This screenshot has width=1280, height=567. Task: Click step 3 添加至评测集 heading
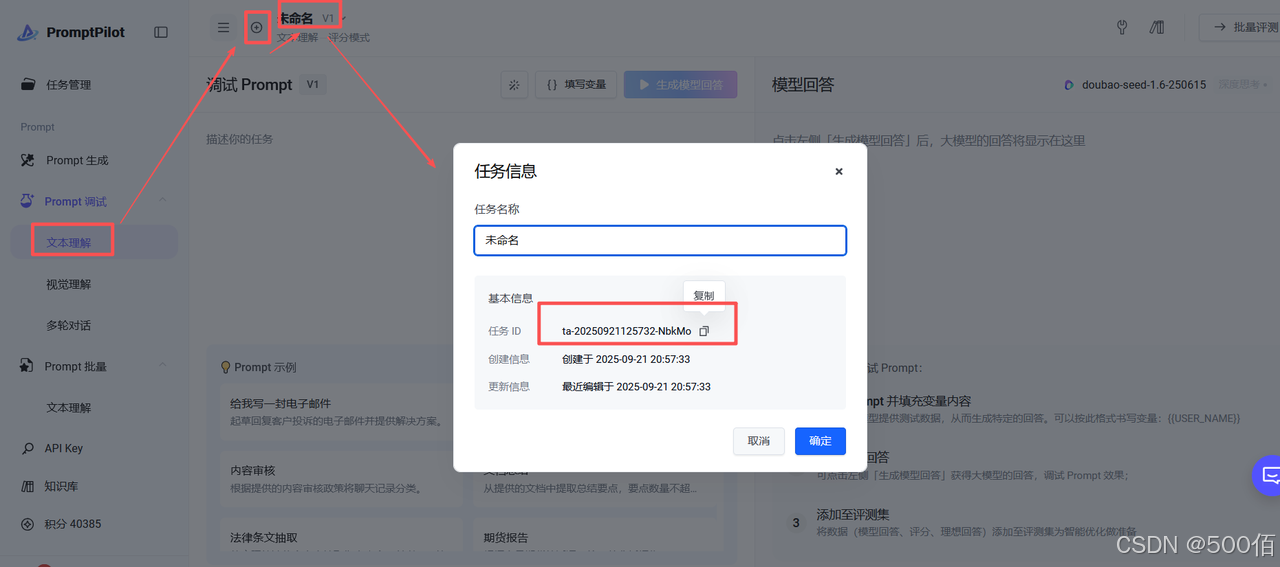pyautogui.click(x=853, y=514)
